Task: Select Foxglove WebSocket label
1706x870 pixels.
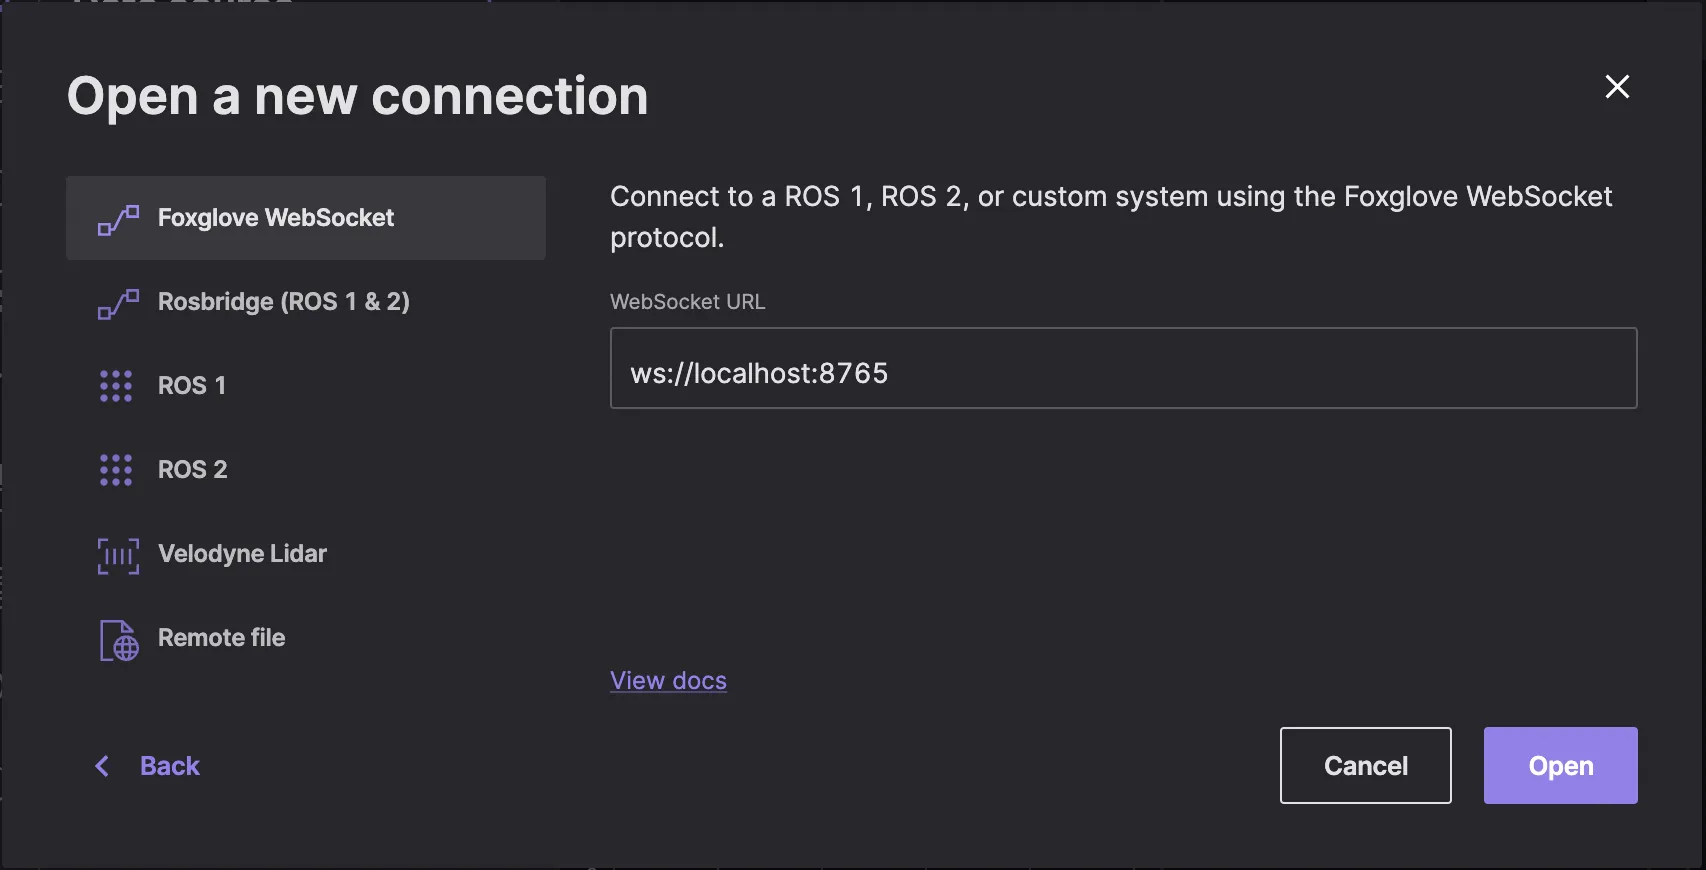Action: [276, 218]
